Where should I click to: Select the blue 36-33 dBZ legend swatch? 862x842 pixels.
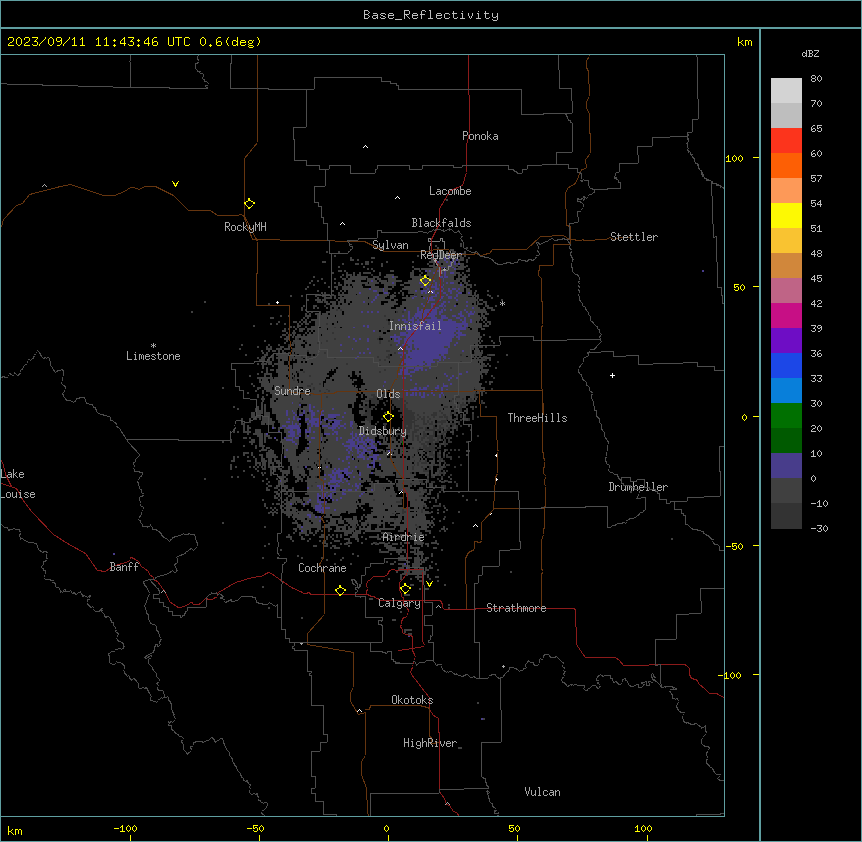coord(786,365)
